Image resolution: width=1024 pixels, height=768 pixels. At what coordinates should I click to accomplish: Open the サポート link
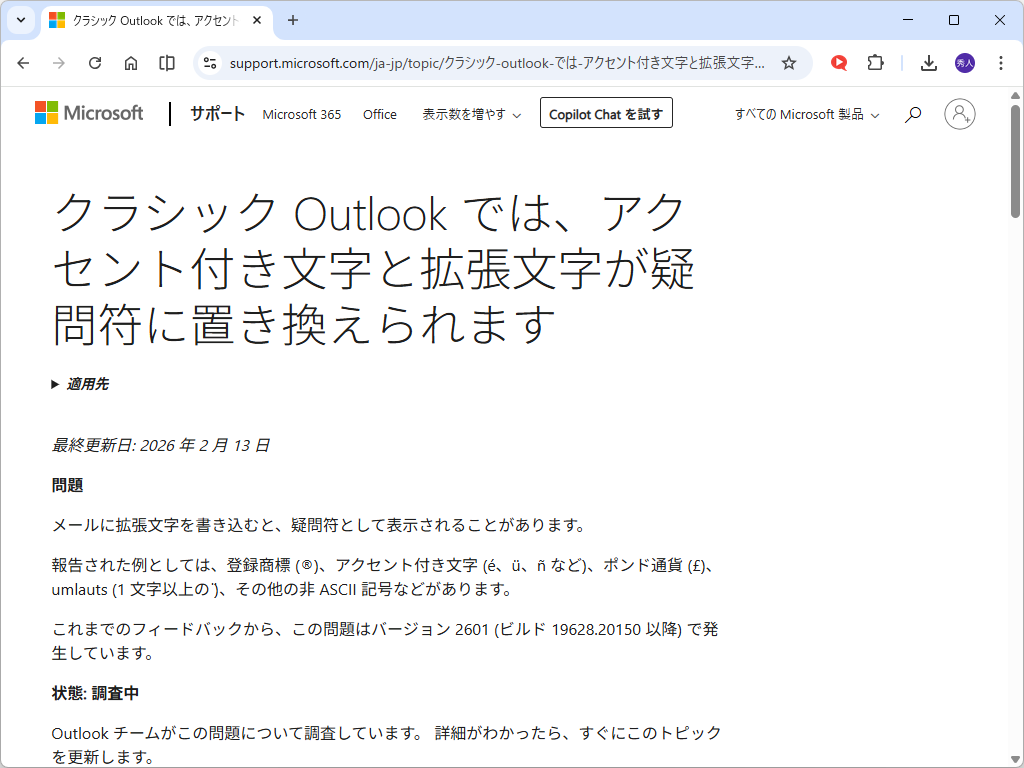pos(216,113)
